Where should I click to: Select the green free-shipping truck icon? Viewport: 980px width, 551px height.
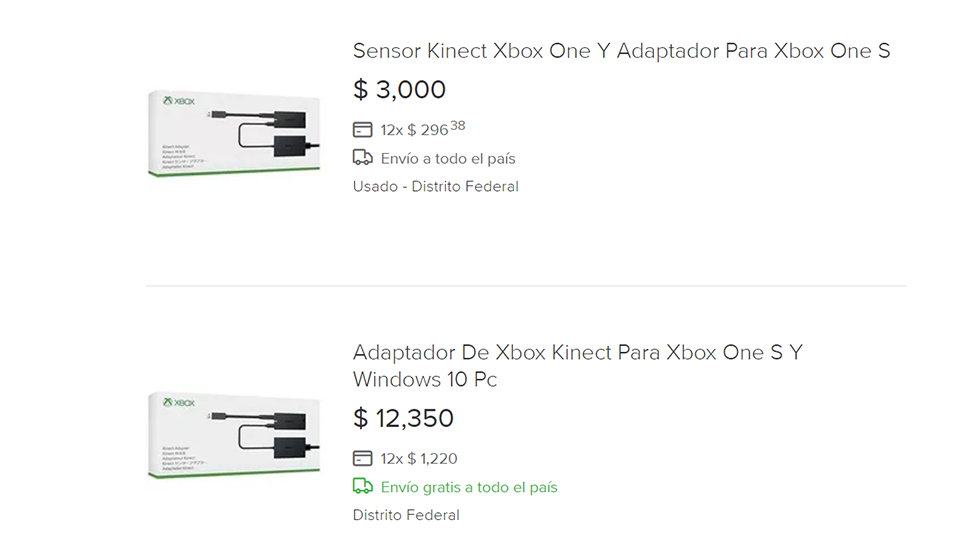tap(362, 486)
